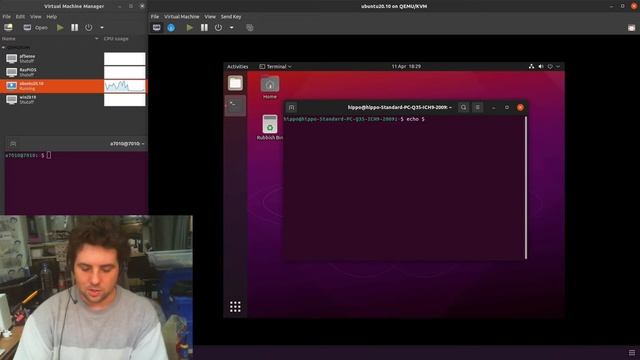640x360 pixels.
Task: Click the power shutdown icon in Virtual Machine Manager
Action: 89,27
